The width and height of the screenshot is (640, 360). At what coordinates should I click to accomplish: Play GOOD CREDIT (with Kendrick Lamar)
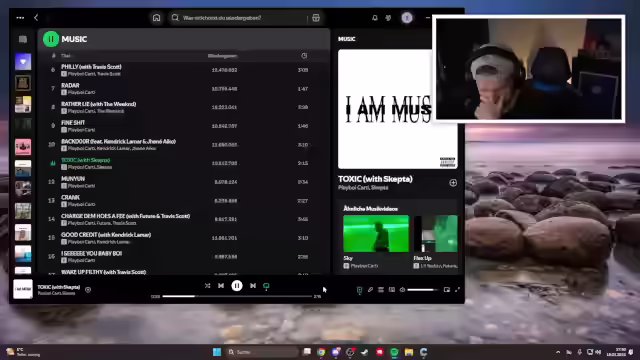(184, 238)
